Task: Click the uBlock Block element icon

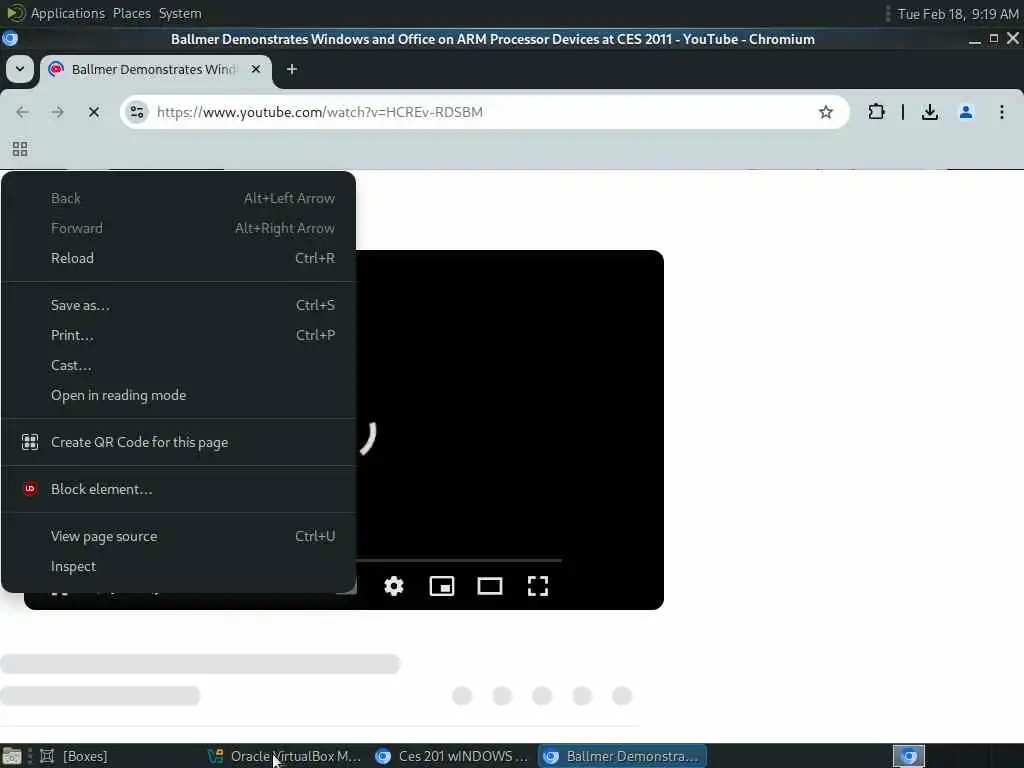Action: tap(29, 488)
